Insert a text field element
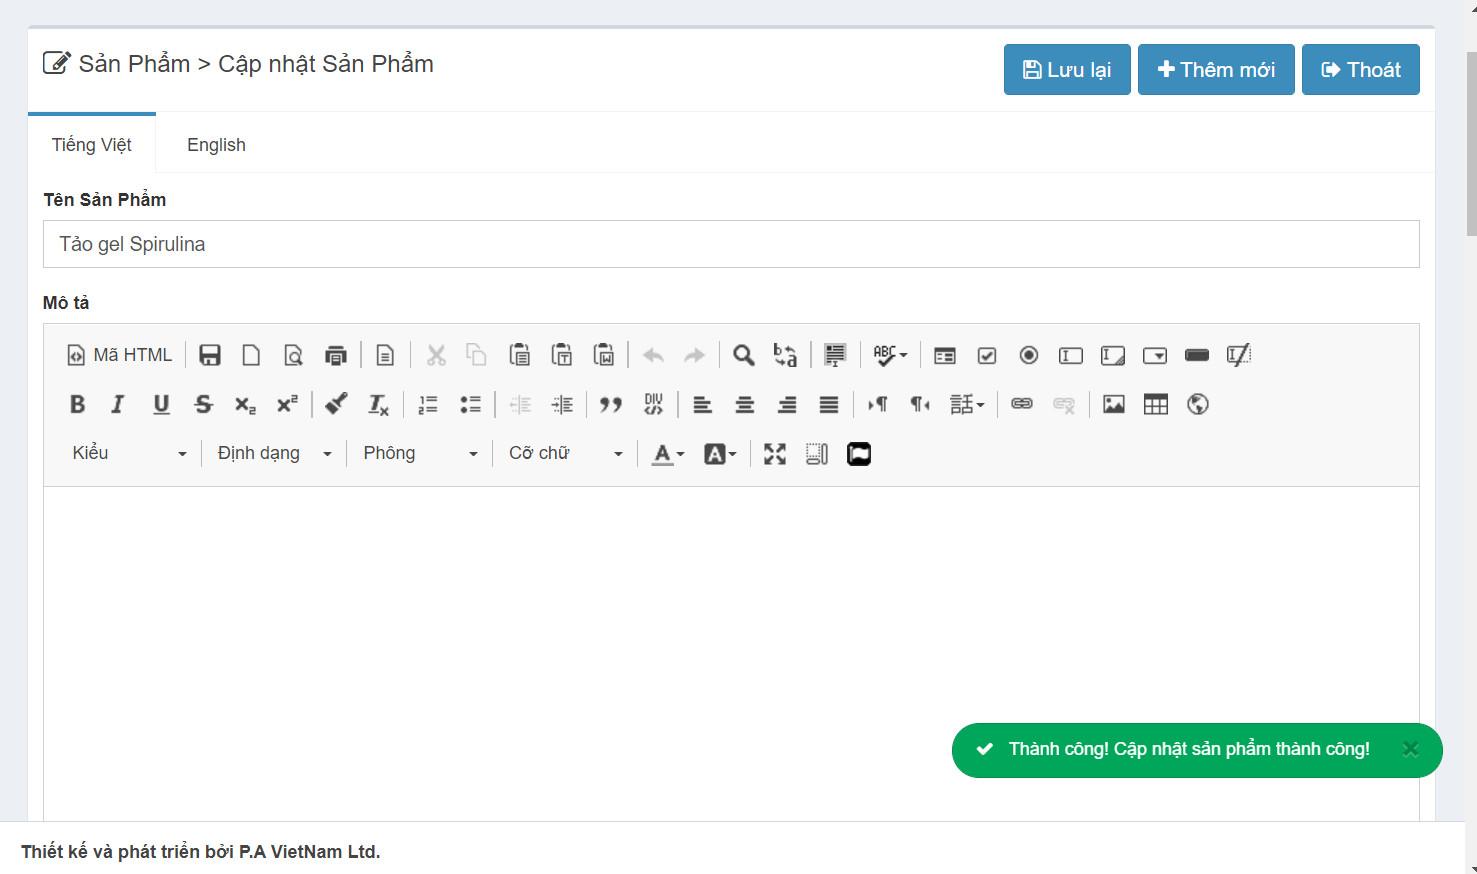1477x874 pixels. pos(1071,355)
